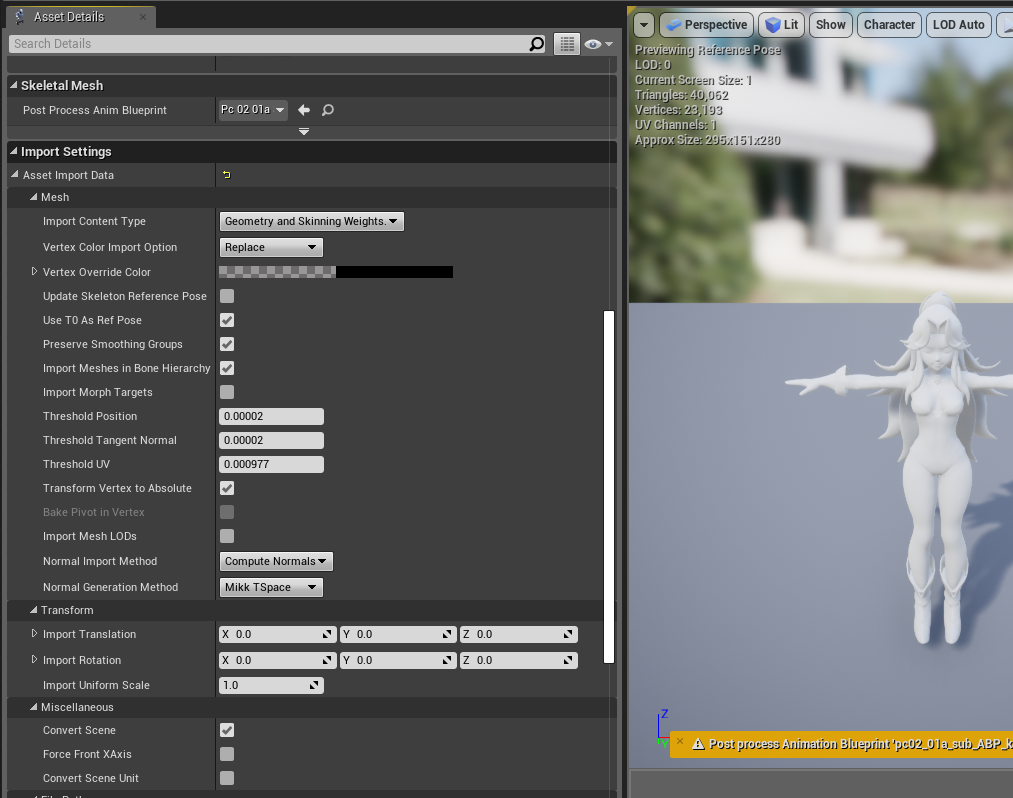
Task: Open the LOD Auto menu
Action: (x=958, y=25)
